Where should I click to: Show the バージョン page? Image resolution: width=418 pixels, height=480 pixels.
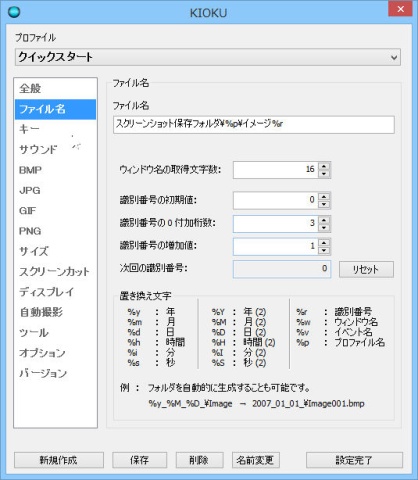(55, 373)
